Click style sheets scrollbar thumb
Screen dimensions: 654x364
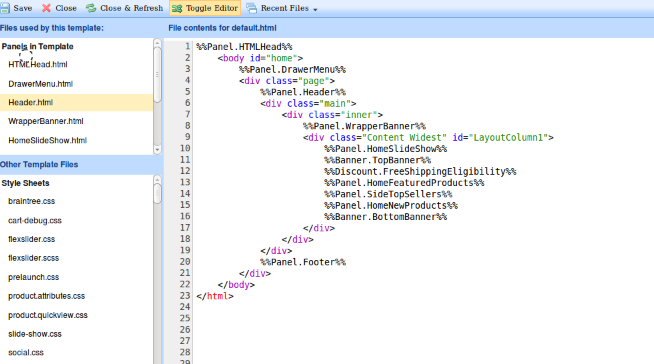(x=157, y=194)
